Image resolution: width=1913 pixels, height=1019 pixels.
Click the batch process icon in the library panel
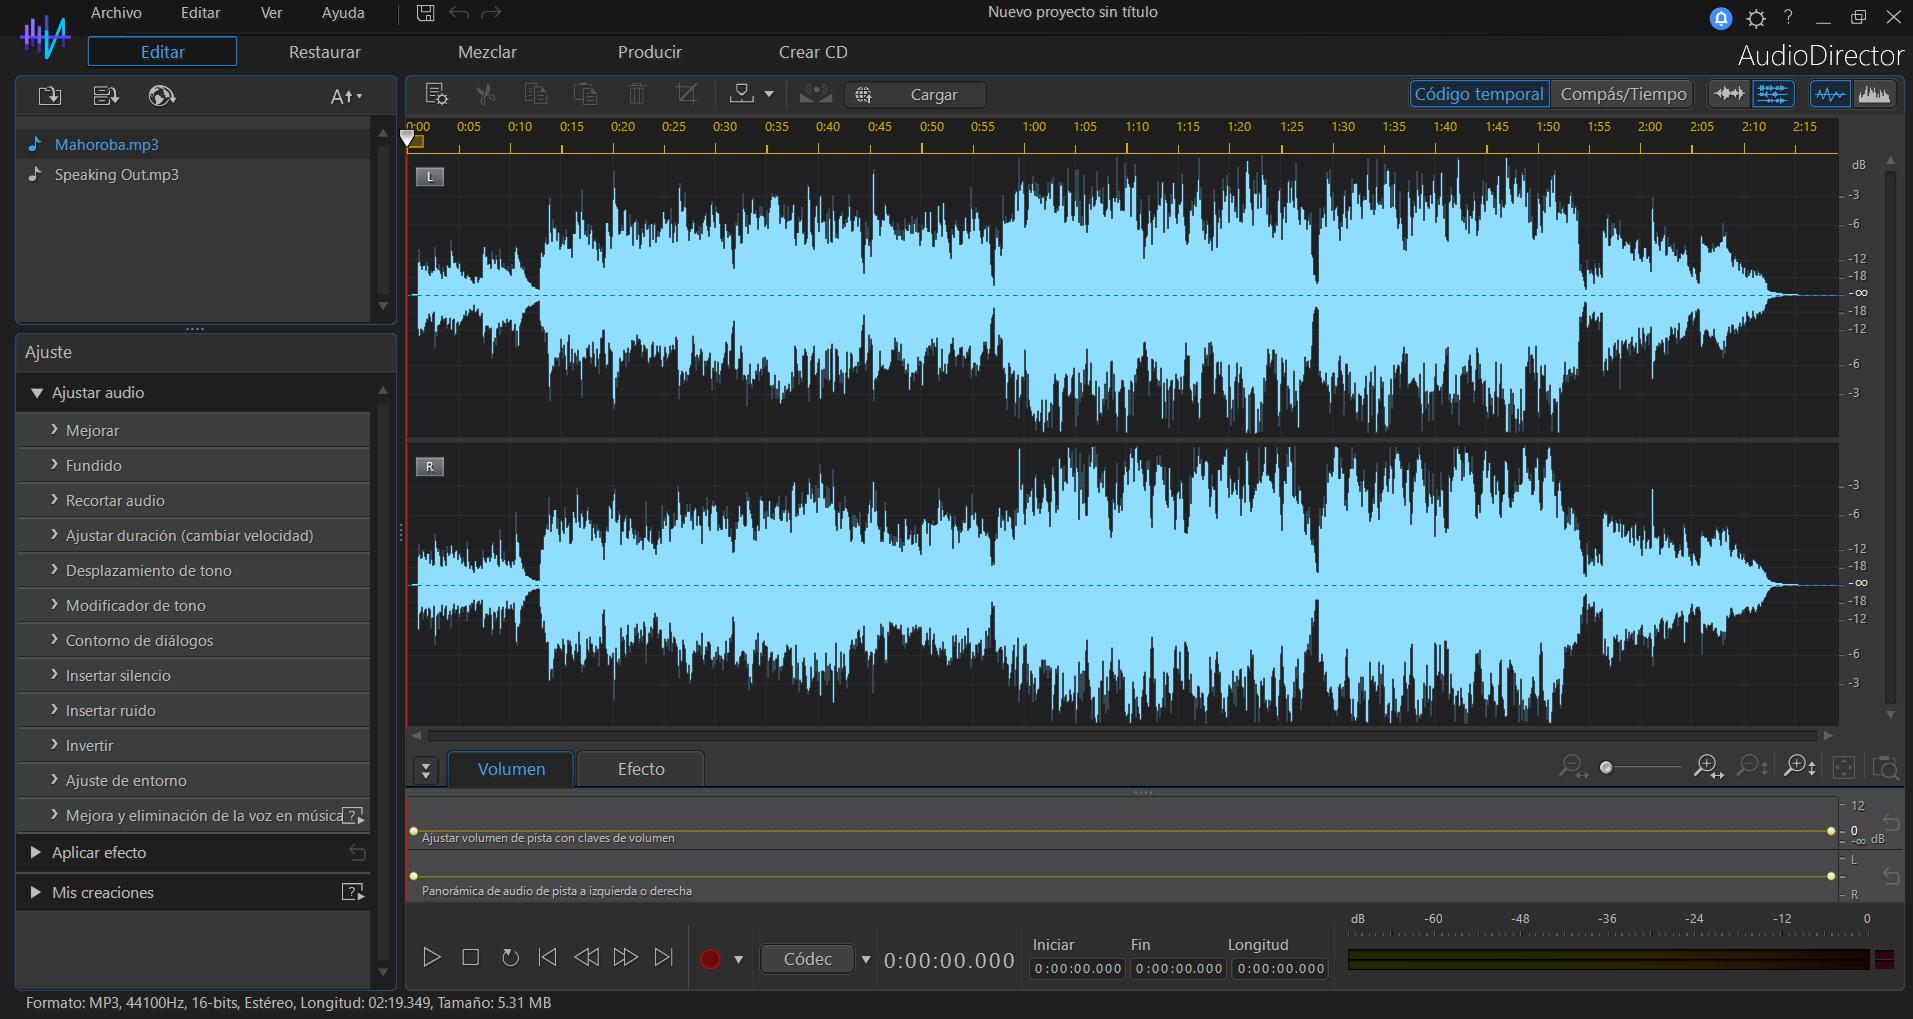click(105, 96)
